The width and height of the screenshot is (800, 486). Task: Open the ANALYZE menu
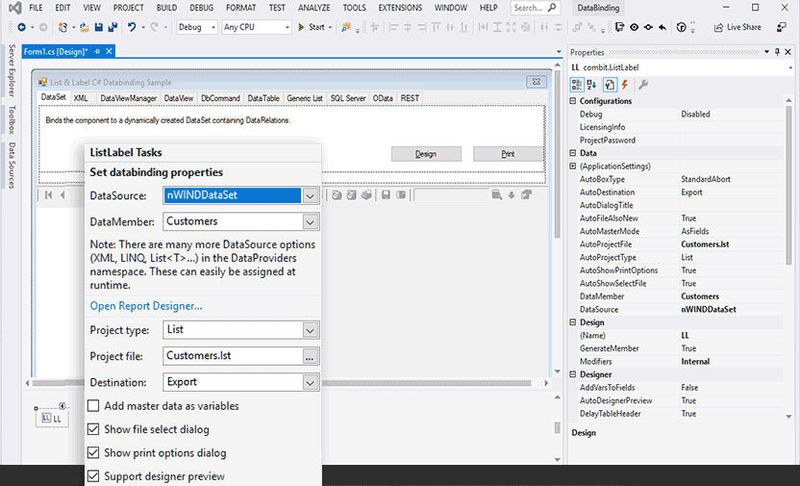pyautogui.click(x=314, y=8)
